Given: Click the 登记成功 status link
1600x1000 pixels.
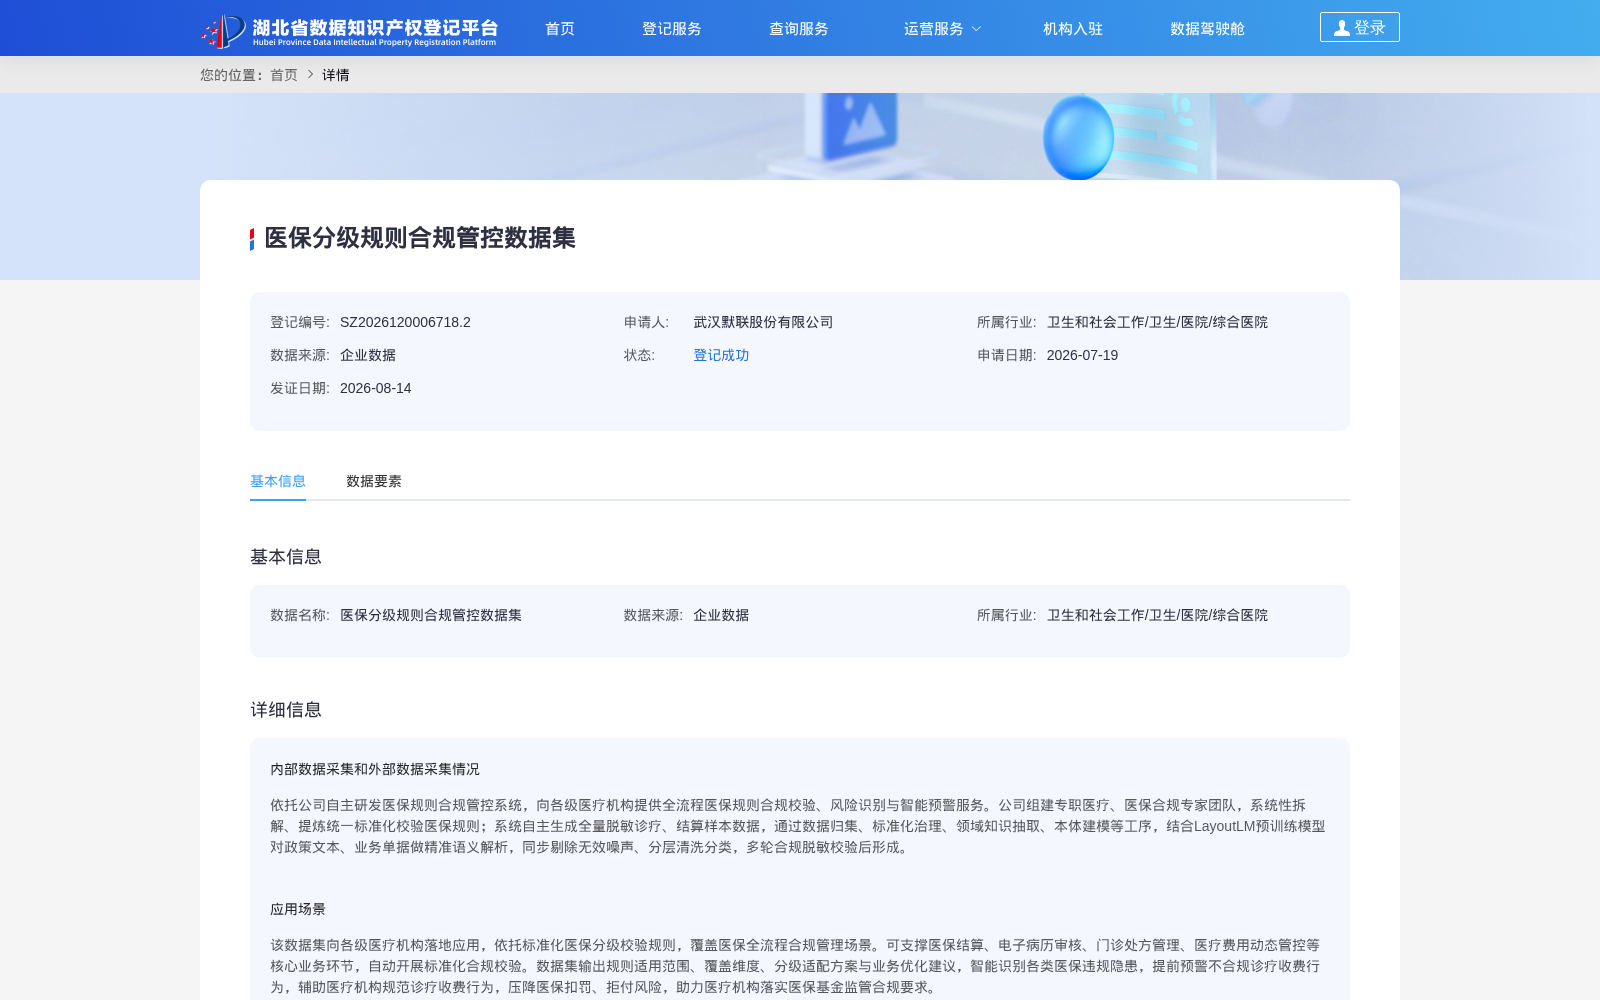Looking at the screenshot, I should pos(721,355).
